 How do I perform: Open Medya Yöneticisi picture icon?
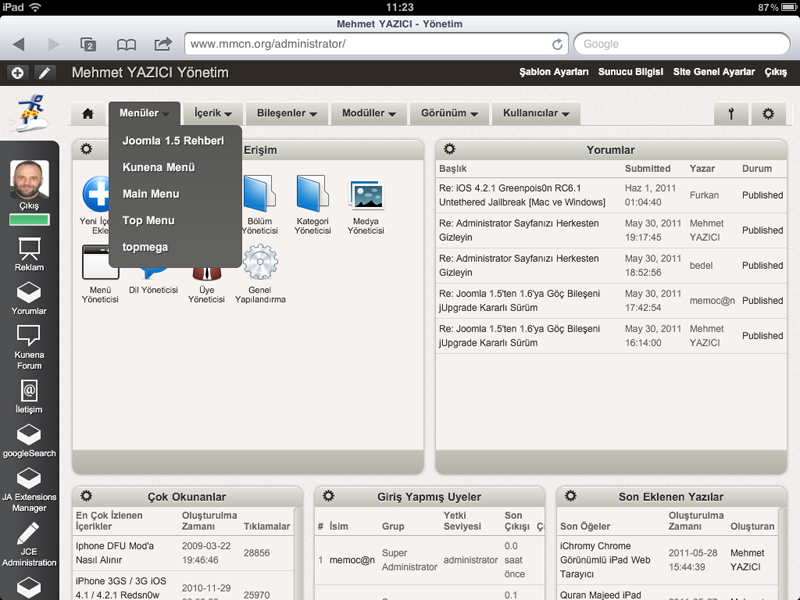366,195
